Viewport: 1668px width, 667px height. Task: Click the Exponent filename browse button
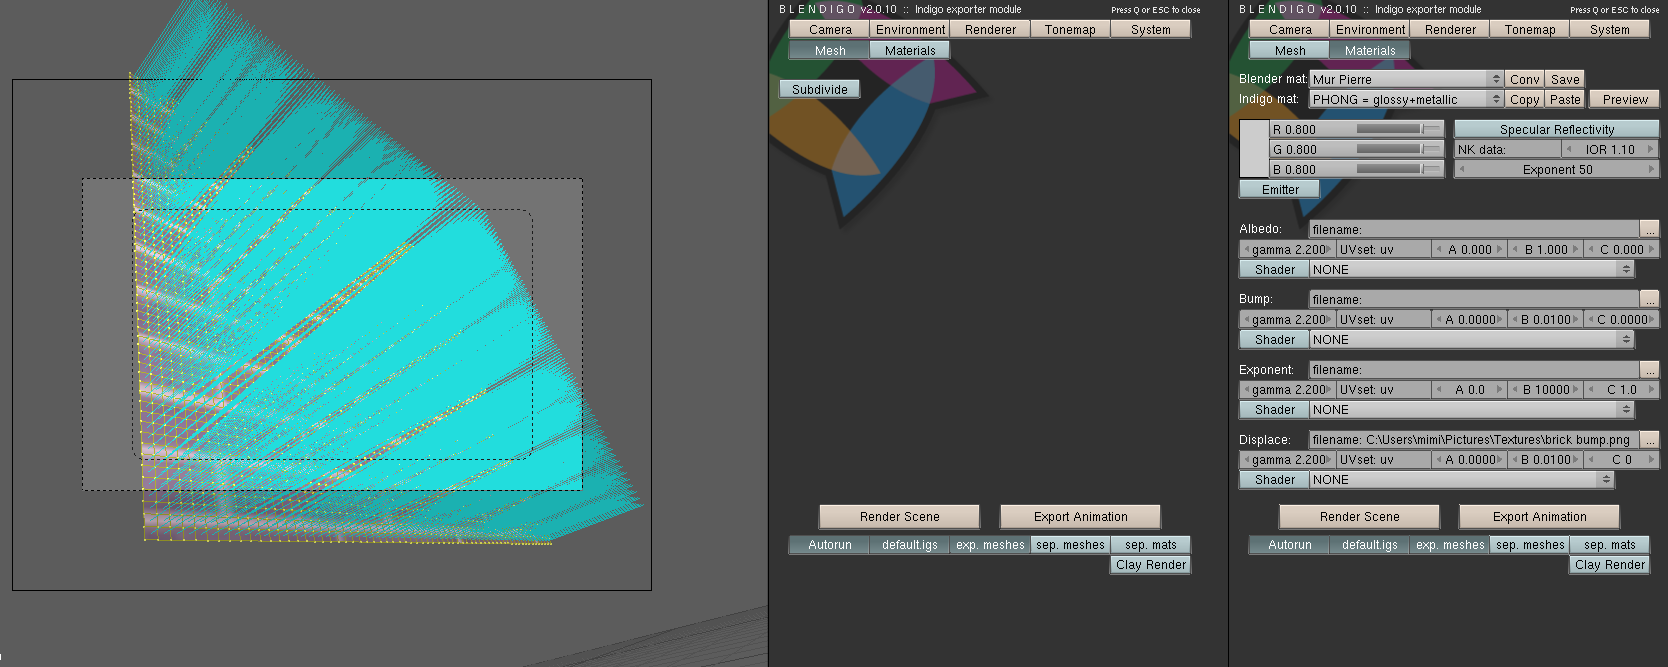[1650, 369]
